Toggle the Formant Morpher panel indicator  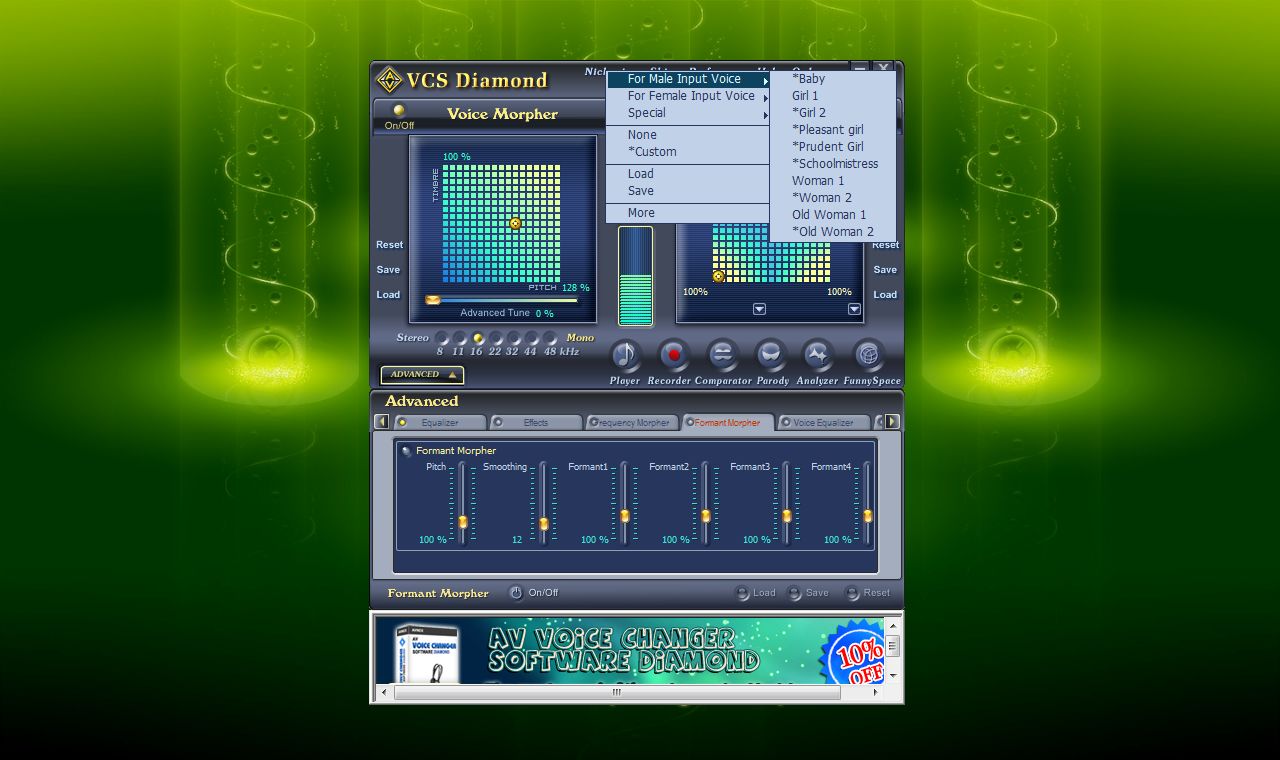coord(406,451)
